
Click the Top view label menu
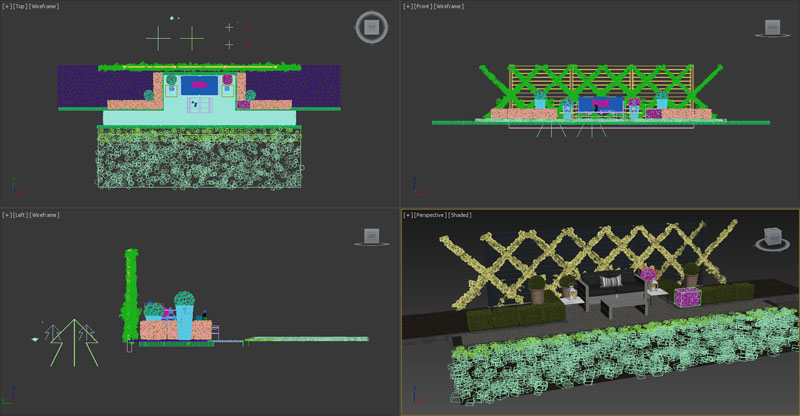click(x=20, y=6)
